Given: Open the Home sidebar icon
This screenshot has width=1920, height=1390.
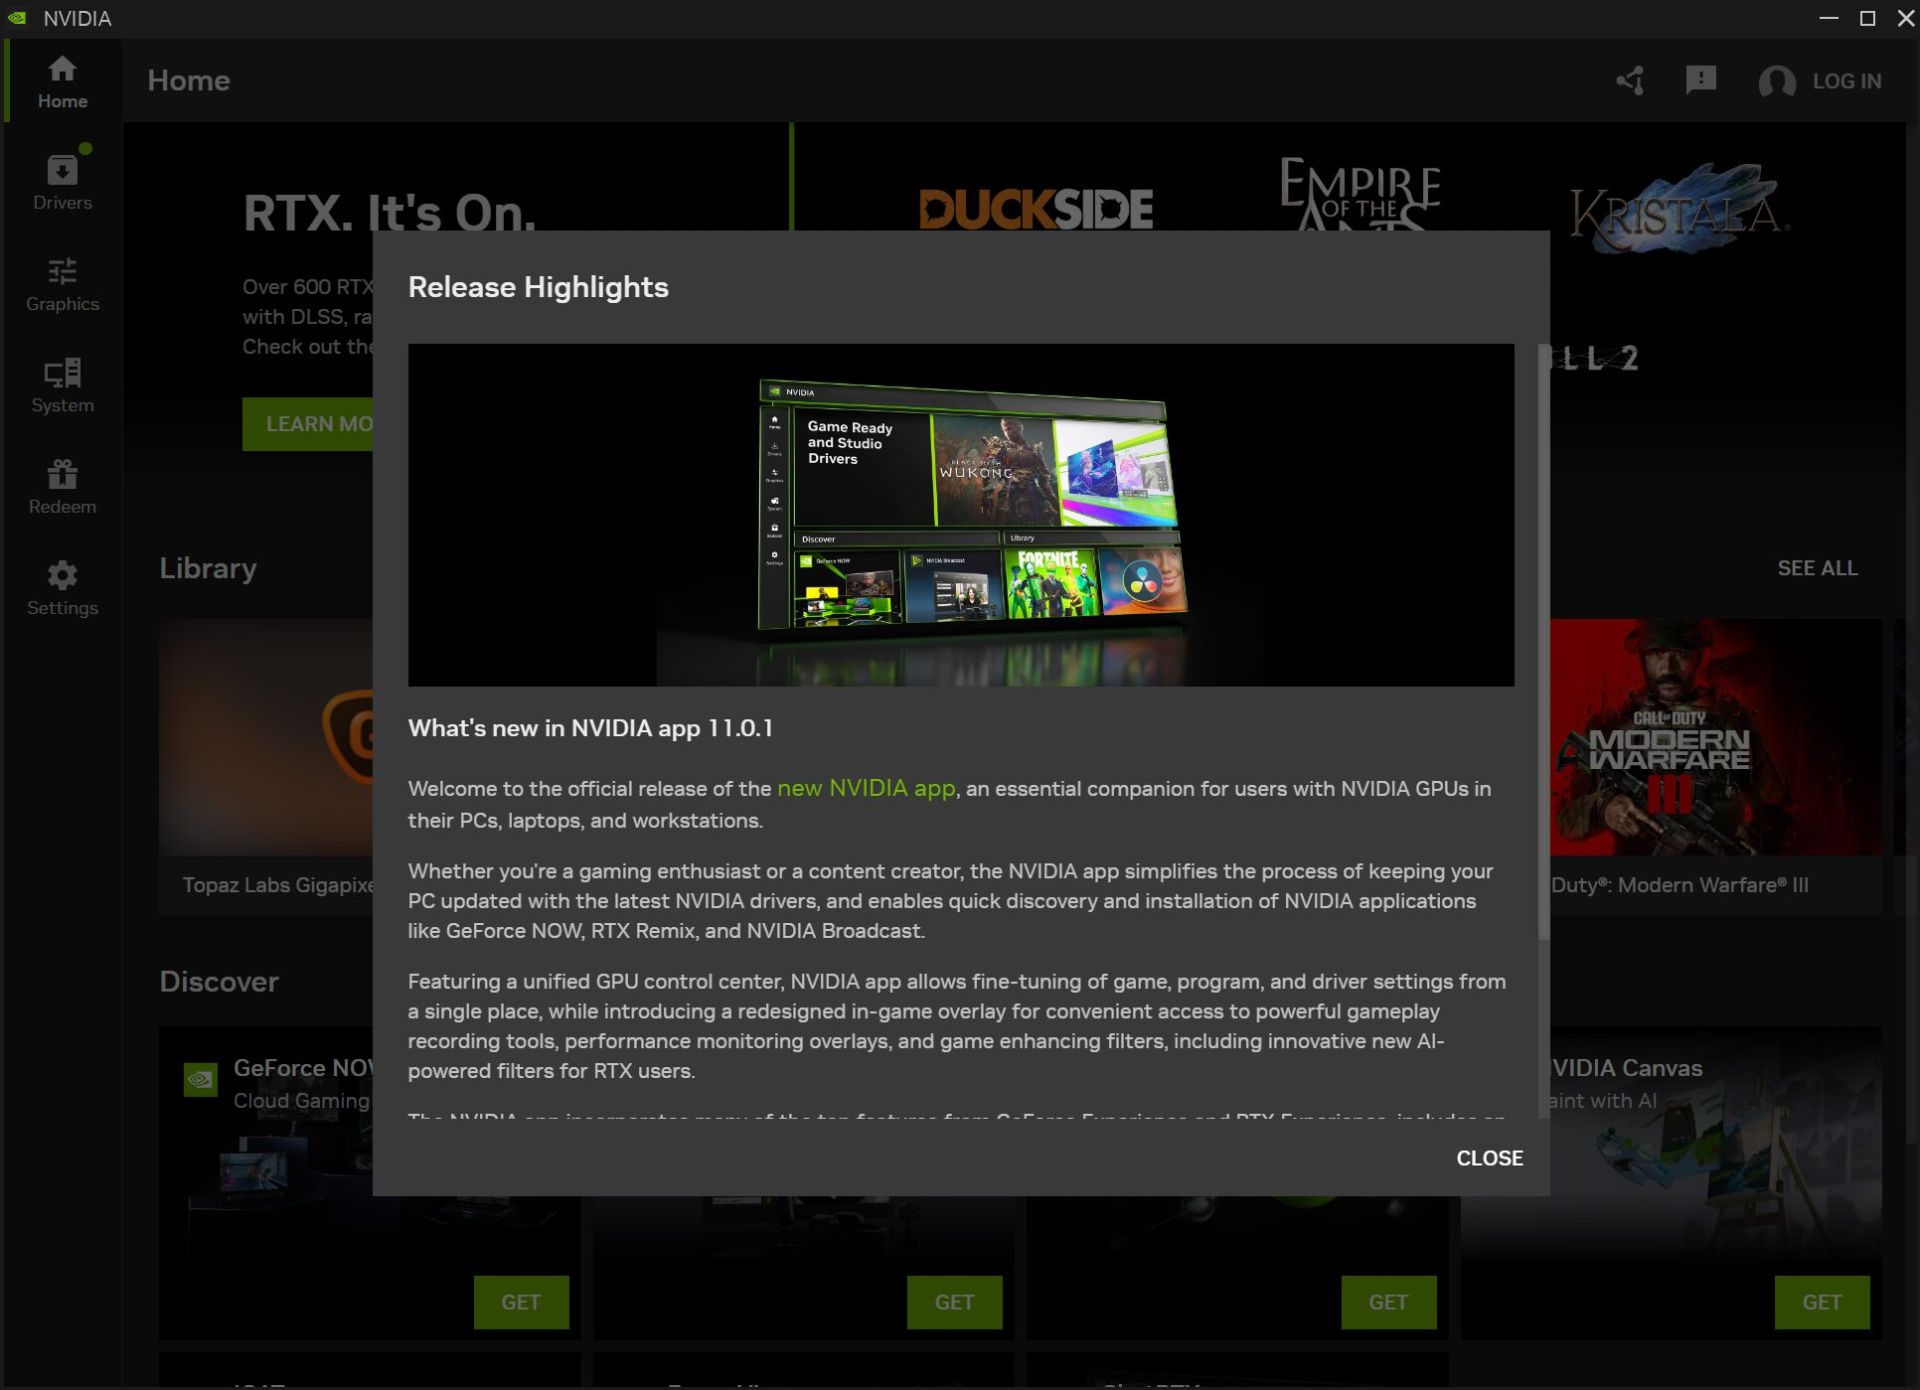Looking at the screenshot, I should pyautogui.click(x=62, y=81).
